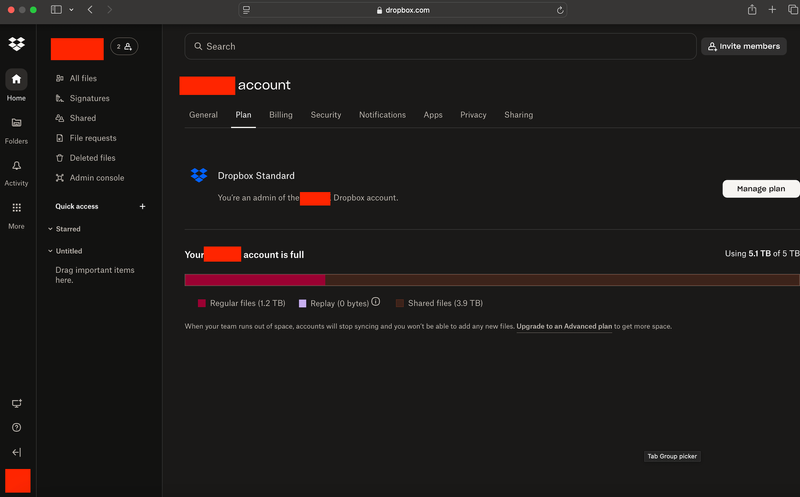Add a Quick access item with plus
800x497 pixels.
click(142, 206)
